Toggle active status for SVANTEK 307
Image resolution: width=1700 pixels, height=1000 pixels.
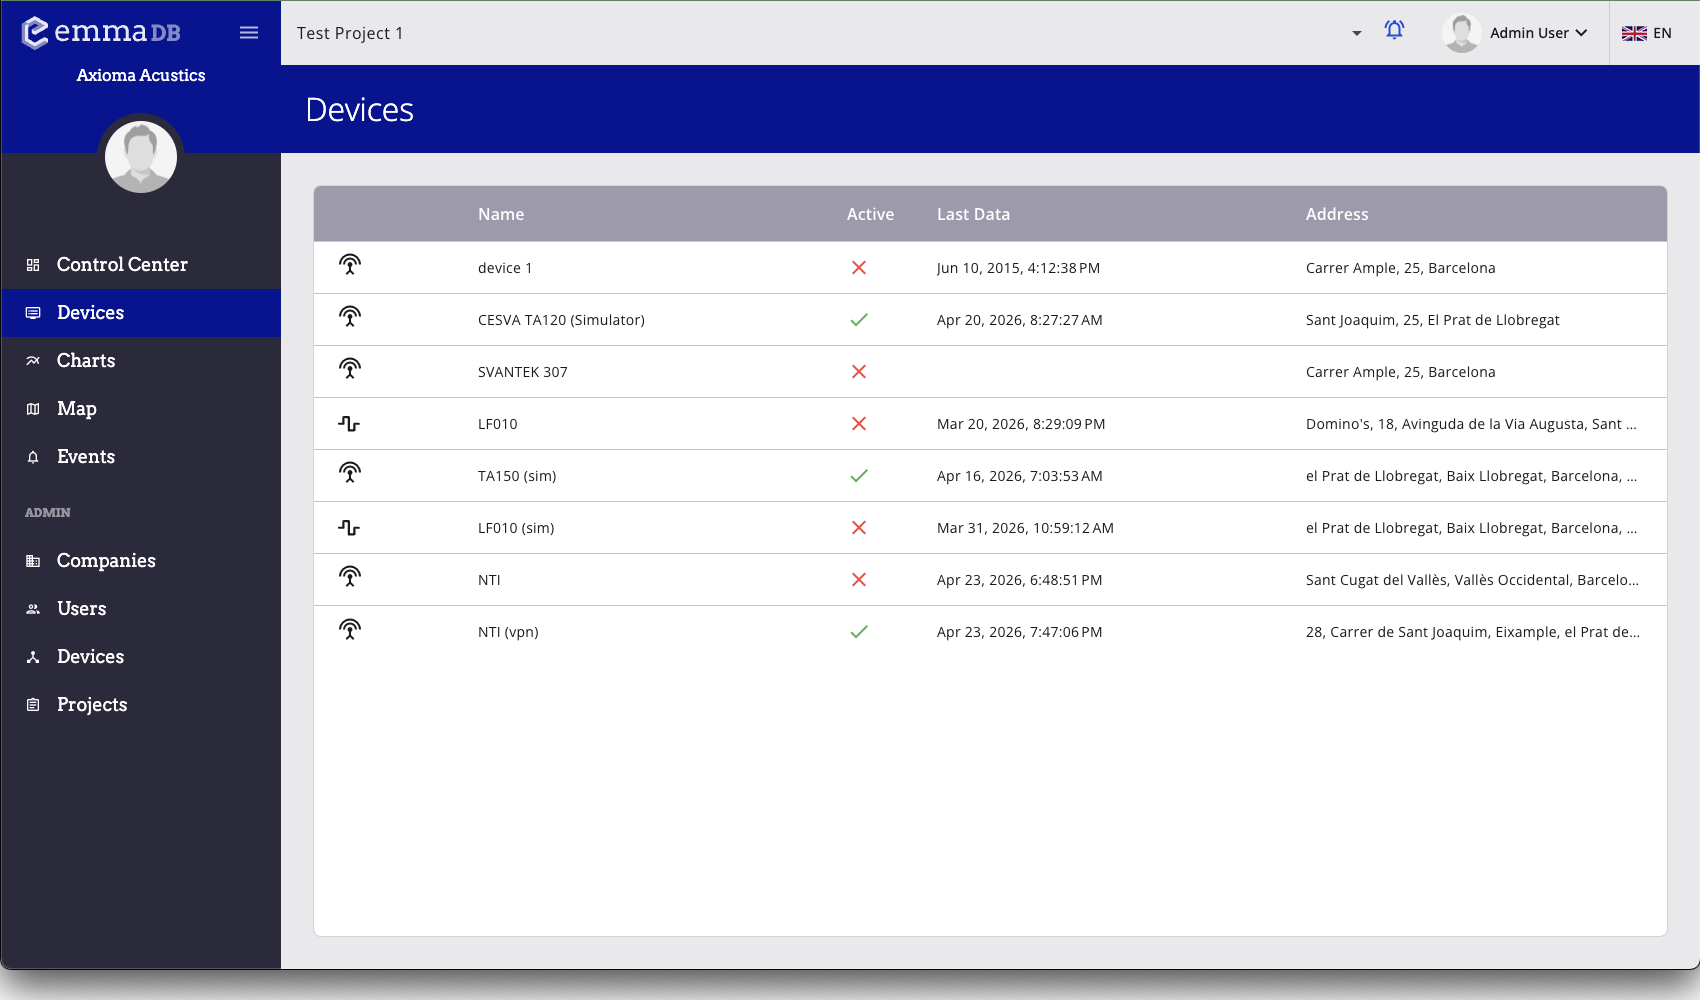tap(858, 371)
